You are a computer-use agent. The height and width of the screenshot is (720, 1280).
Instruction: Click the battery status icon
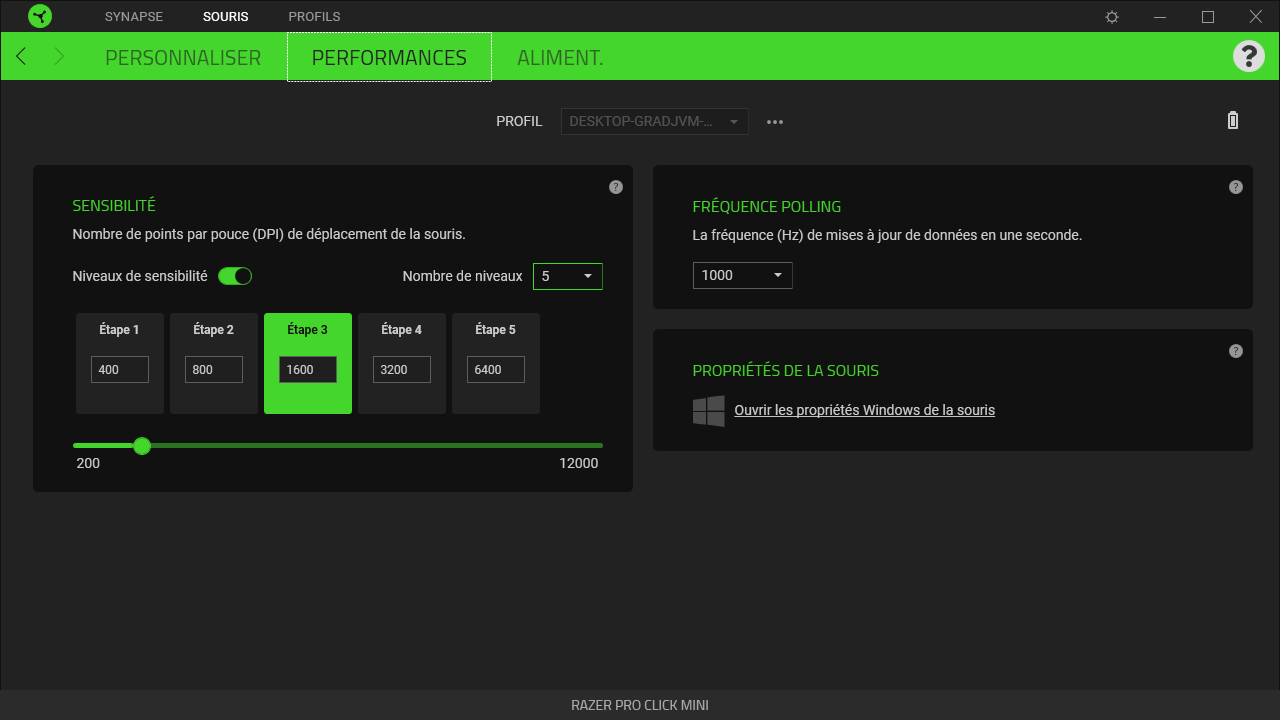pos(1233,120)
